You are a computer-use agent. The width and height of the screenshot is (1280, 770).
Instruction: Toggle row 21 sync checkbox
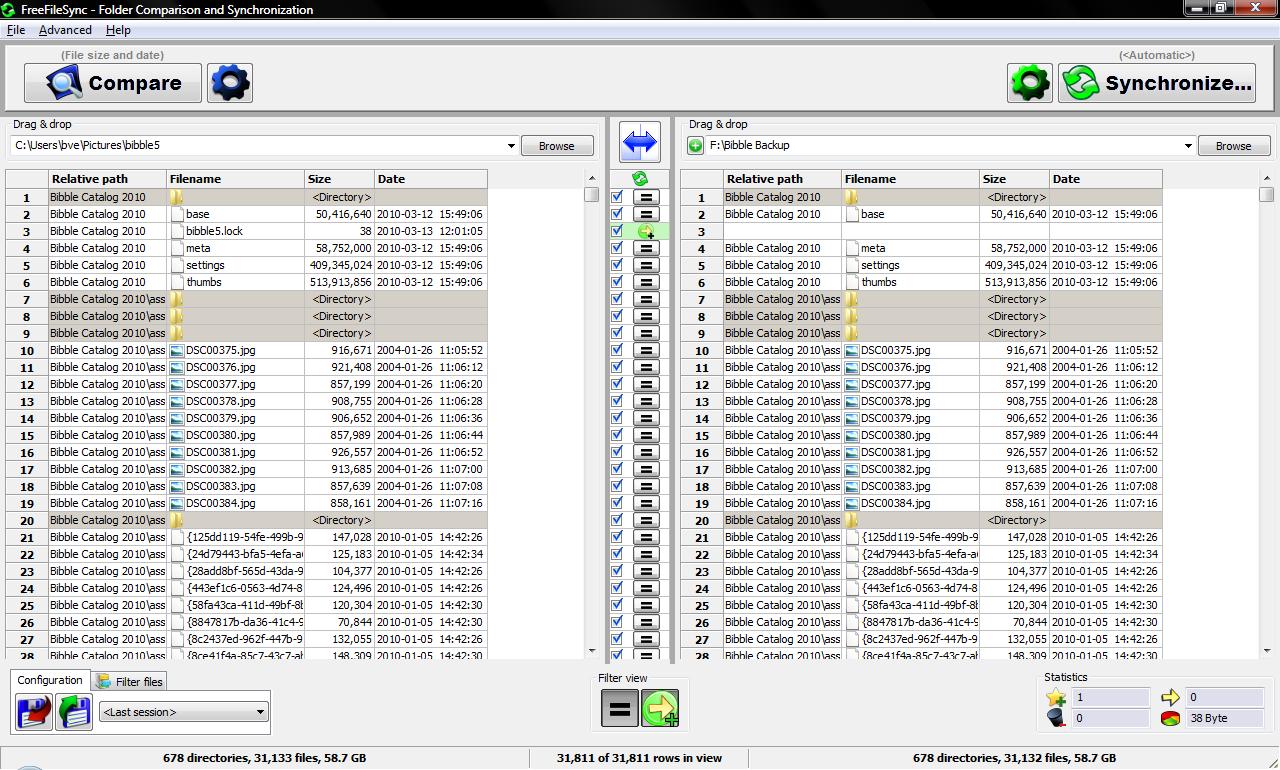617,537
